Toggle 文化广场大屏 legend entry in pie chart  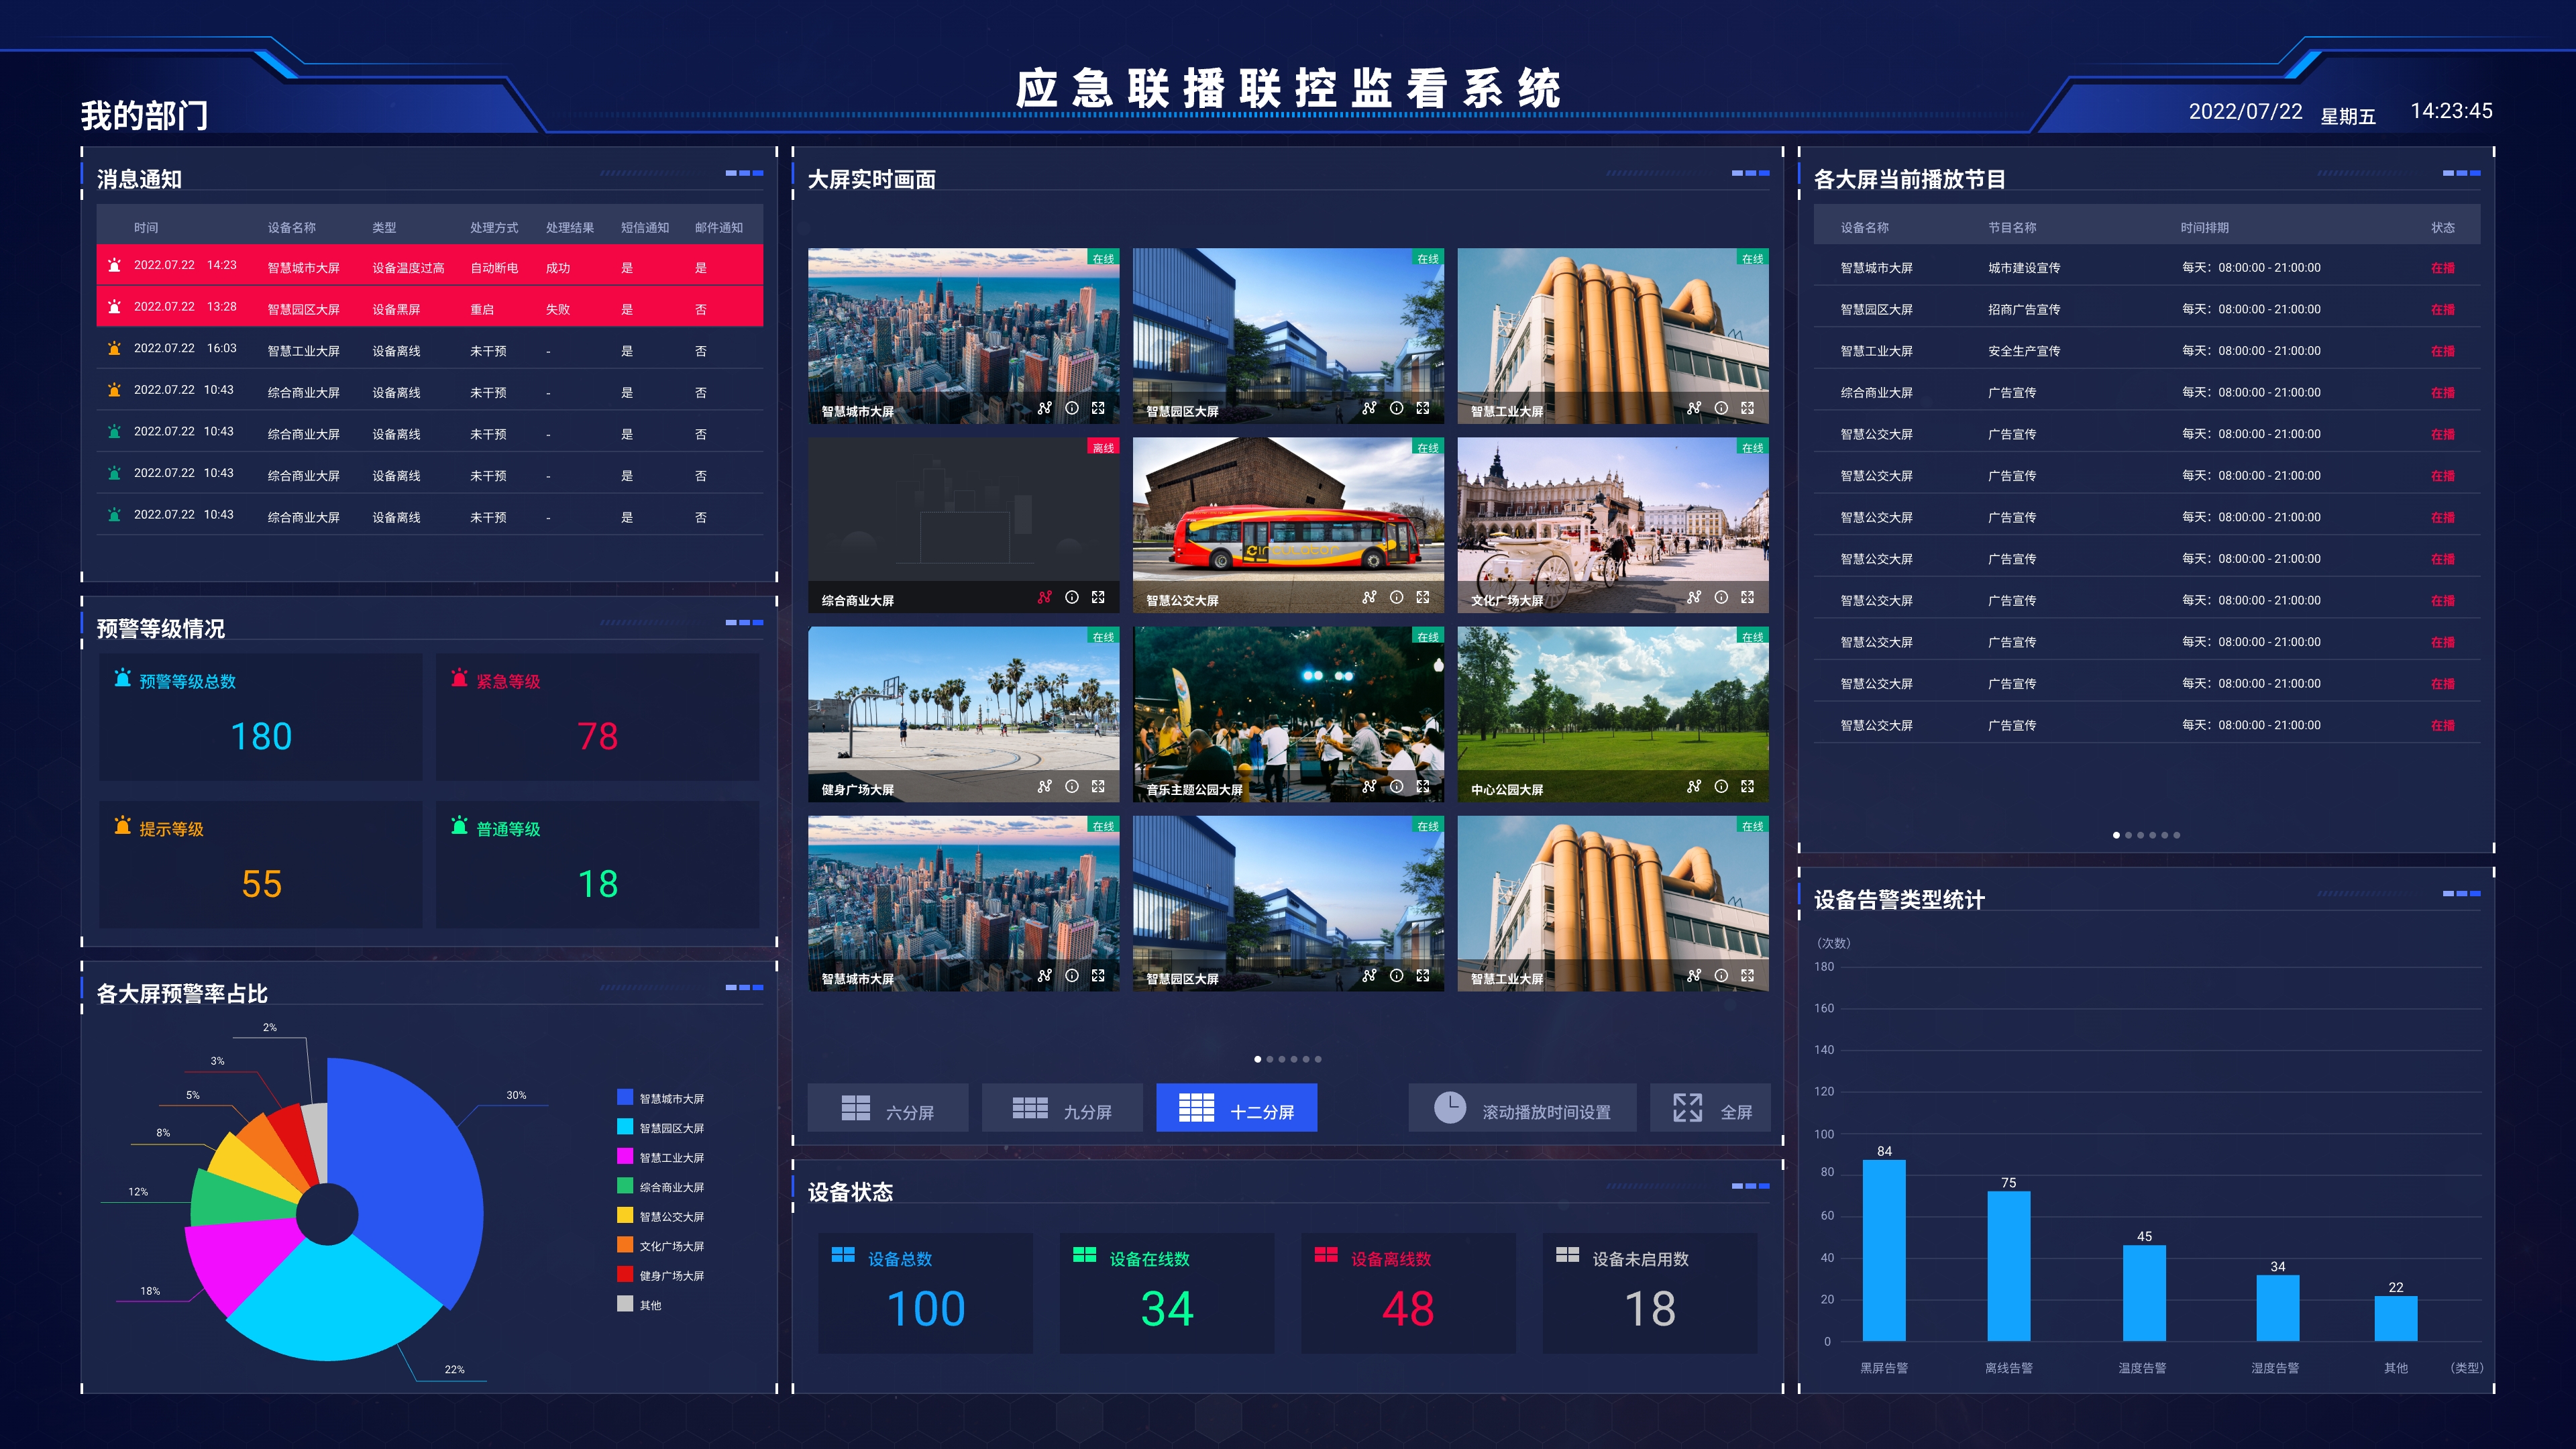click(661, 1246)
